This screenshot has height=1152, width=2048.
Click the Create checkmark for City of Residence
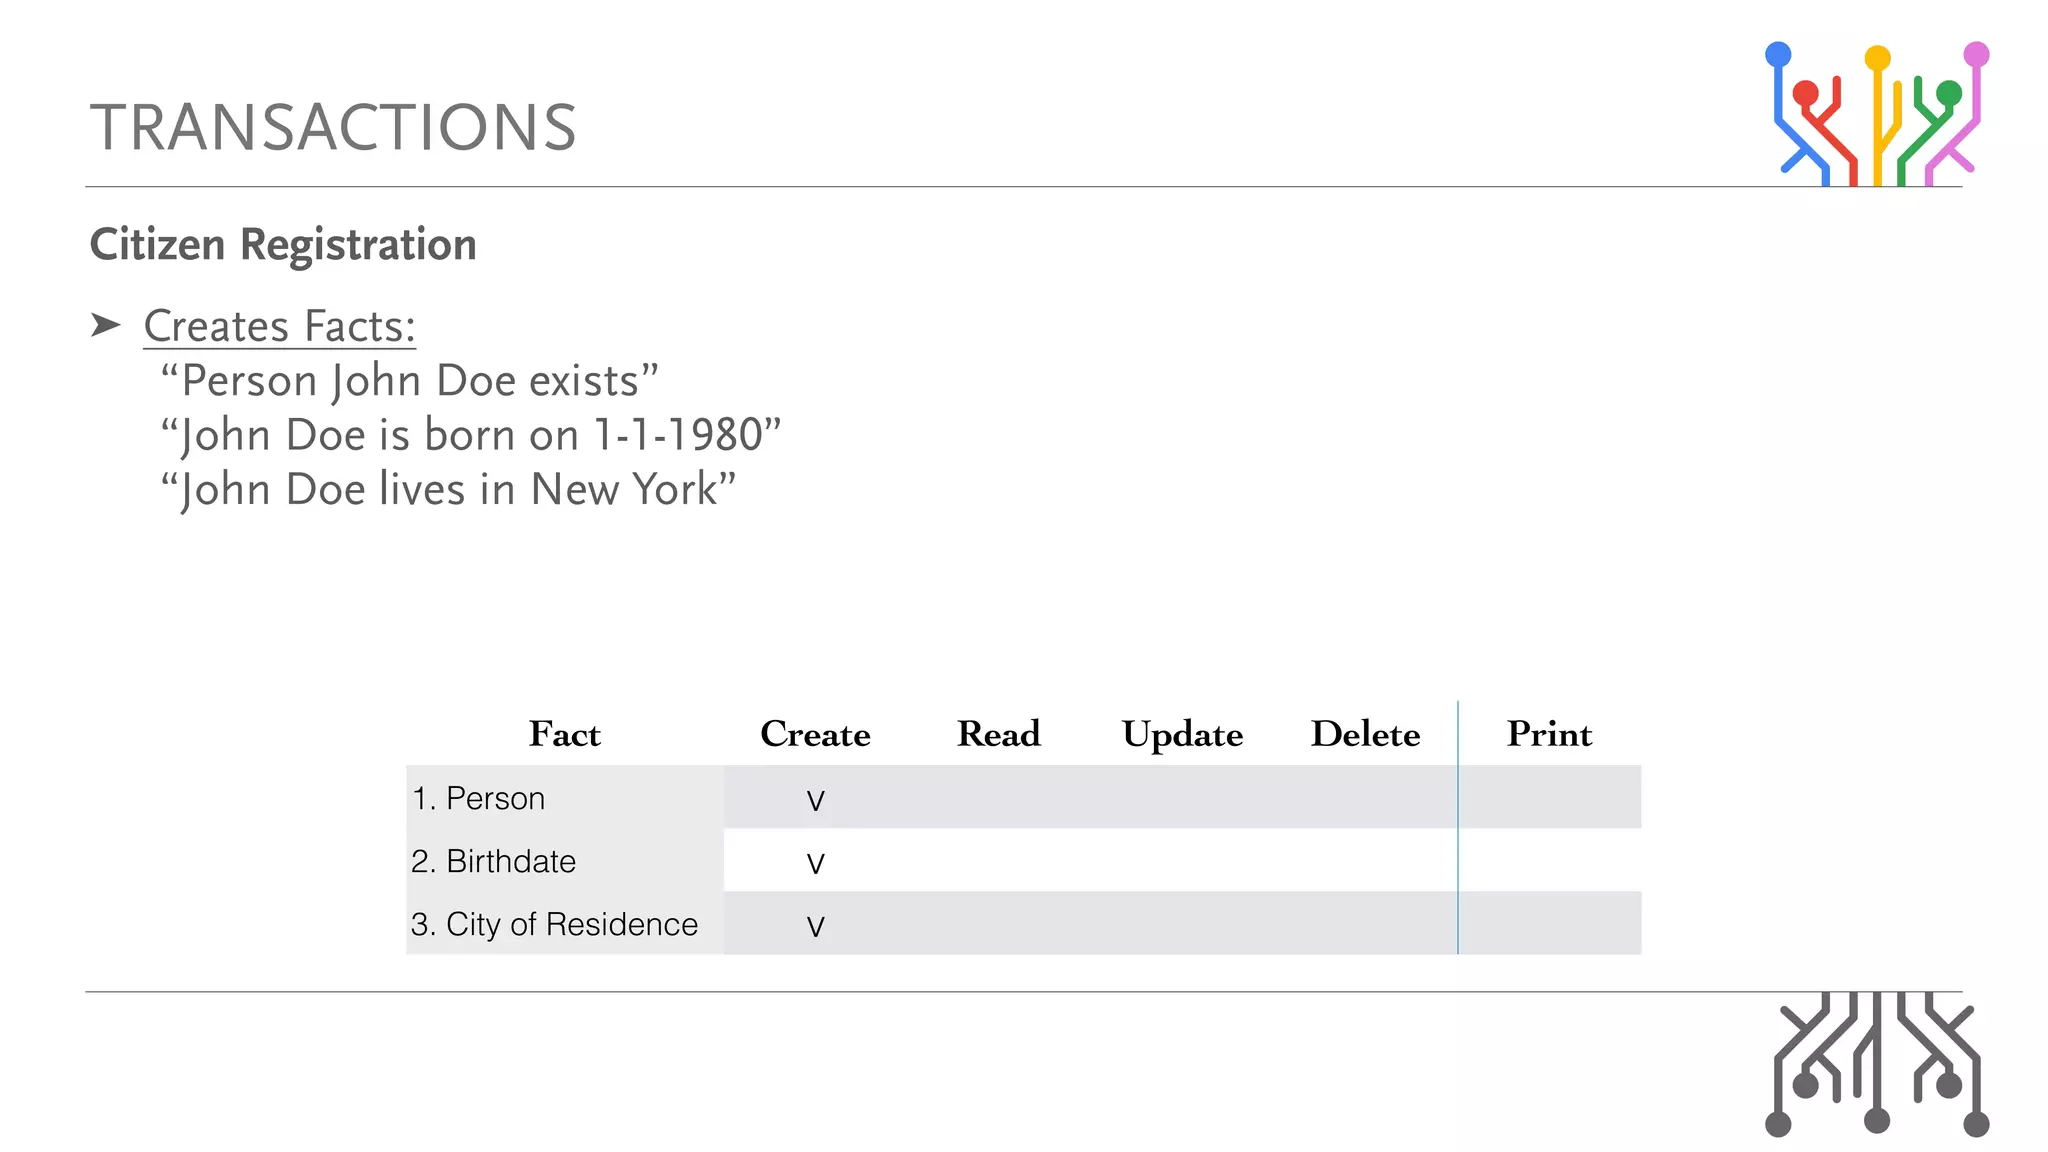pyautogui.click(x=816, y=926)
